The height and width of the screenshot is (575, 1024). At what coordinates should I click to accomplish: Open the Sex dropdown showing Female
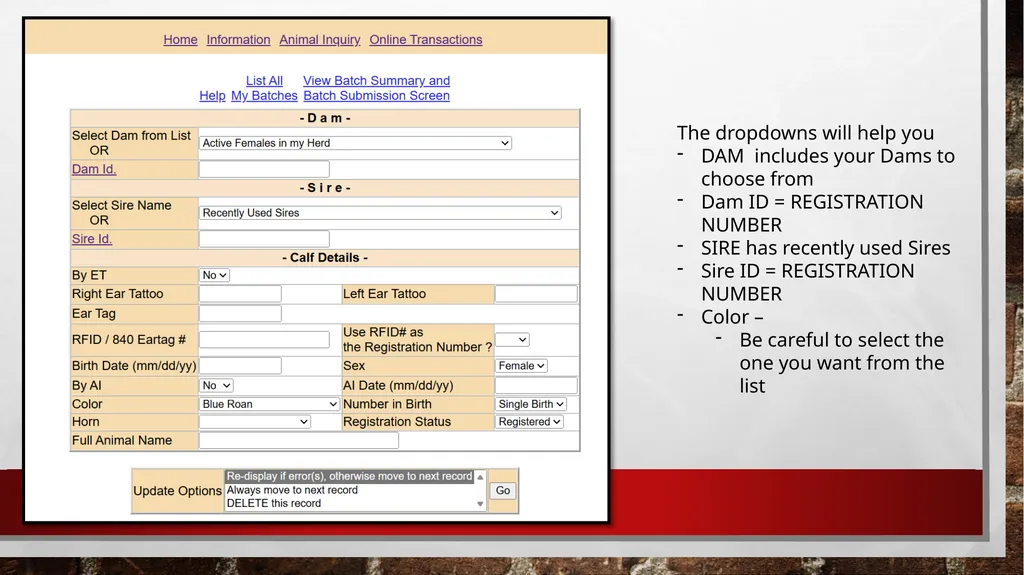click(521, 366)
